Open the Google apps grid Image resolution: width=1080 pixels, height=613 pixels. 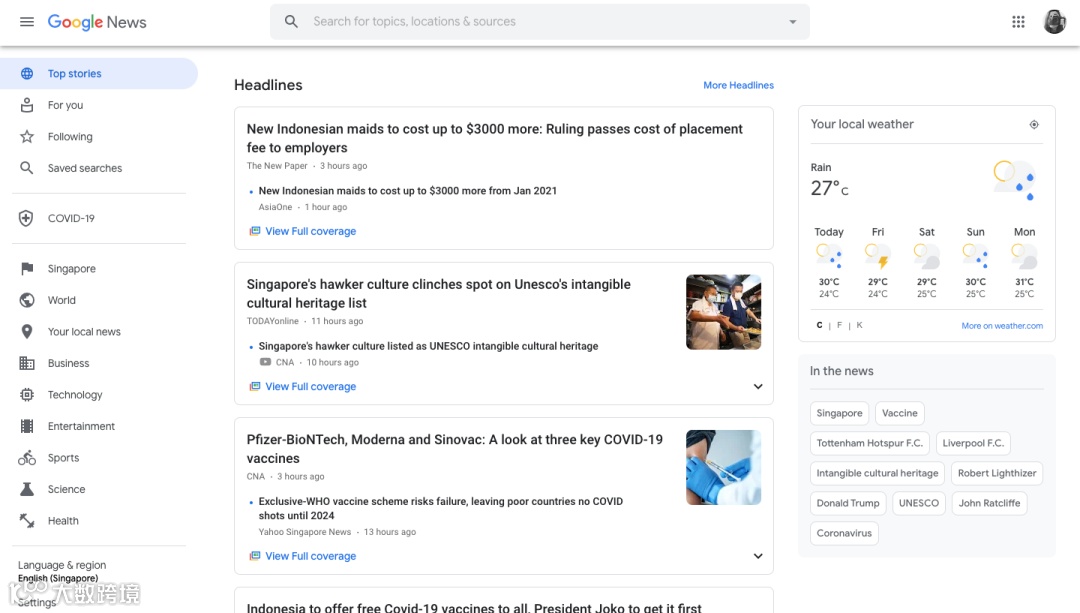tap(1018, 21)
